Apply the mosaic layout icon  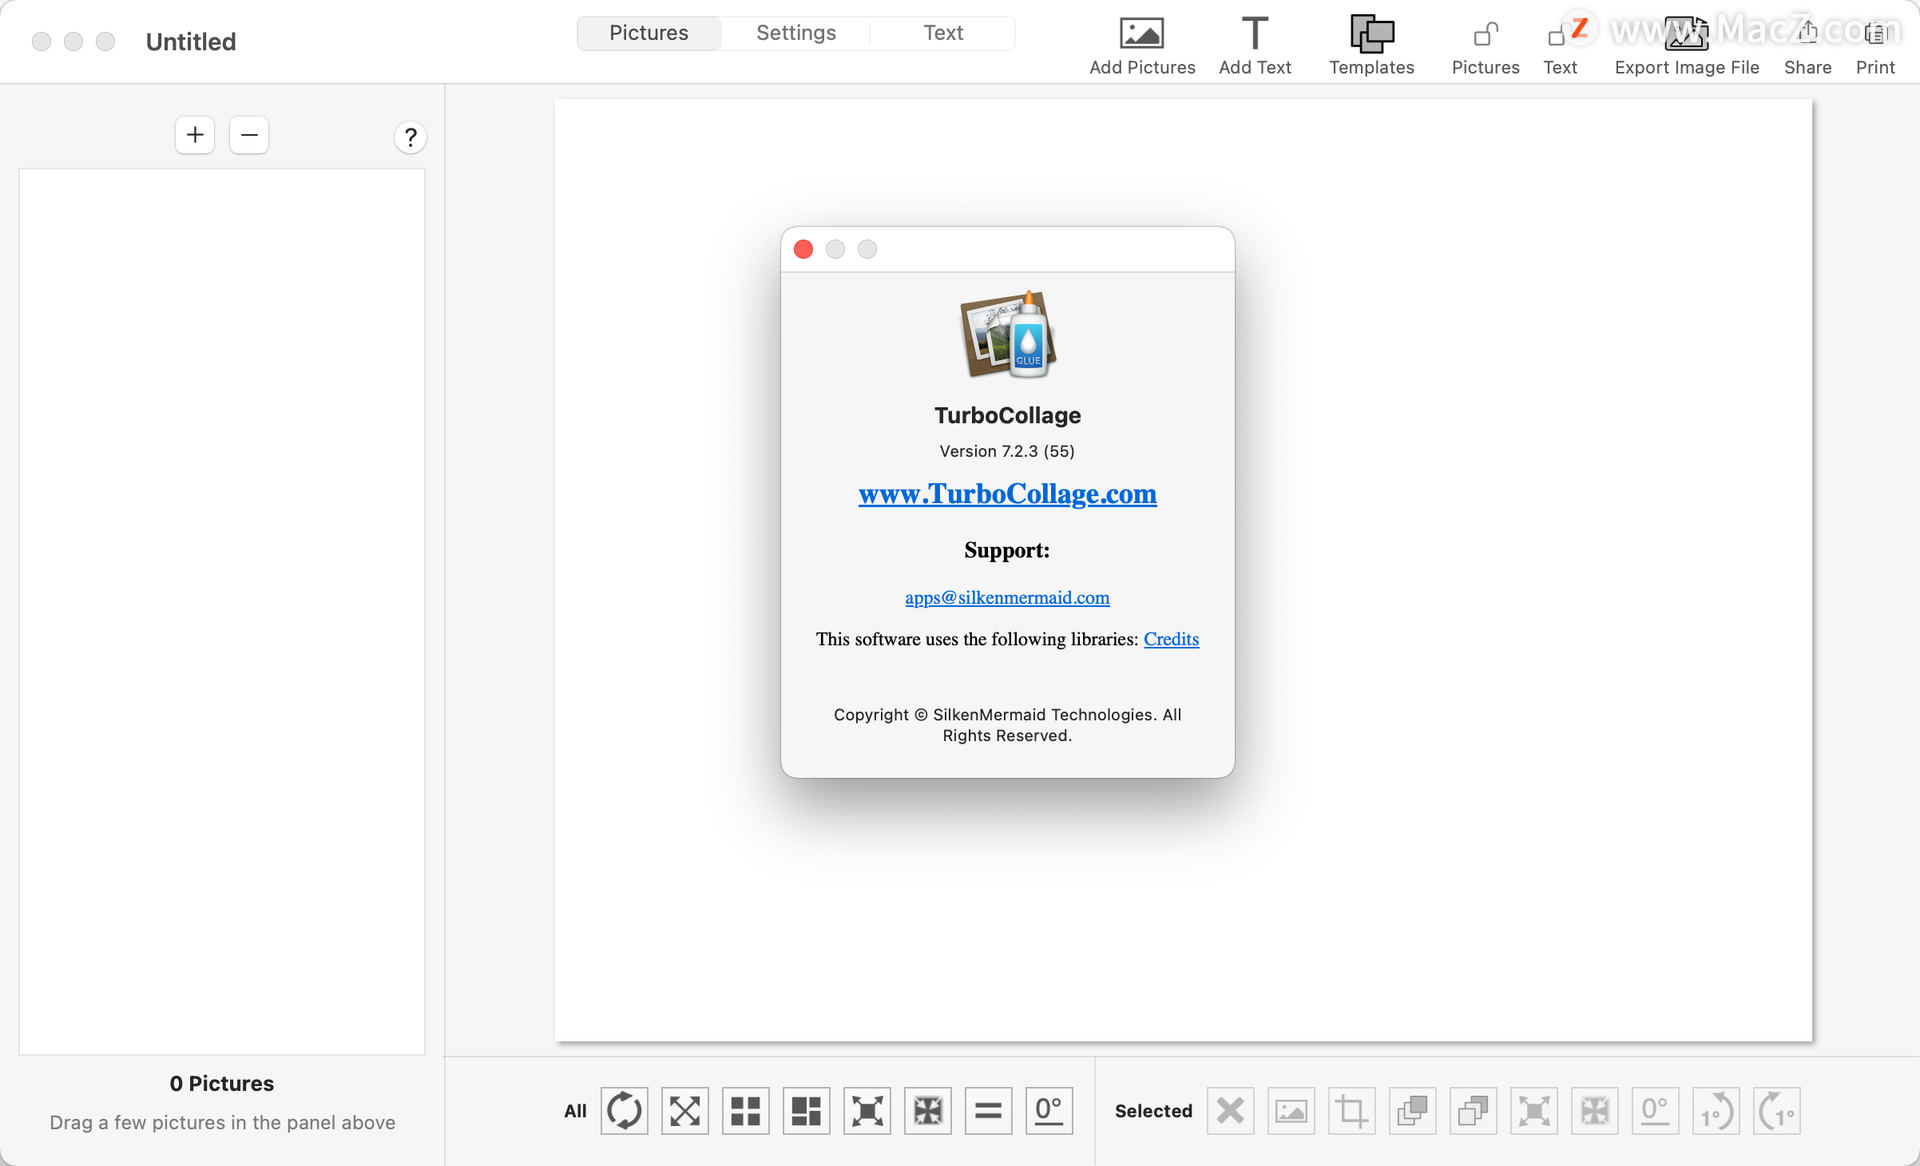(807, 1110)
